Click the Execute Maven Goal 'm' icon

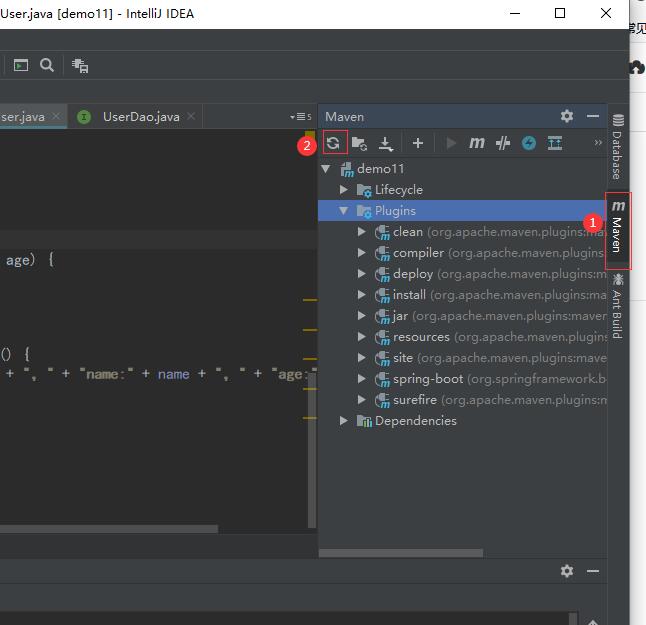477,143
